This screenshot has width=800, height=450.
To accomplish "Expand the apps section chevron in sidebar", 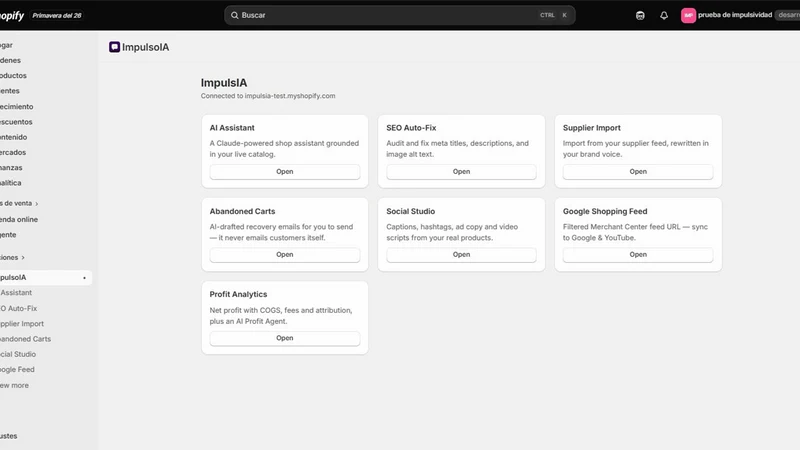I will 23,258.
